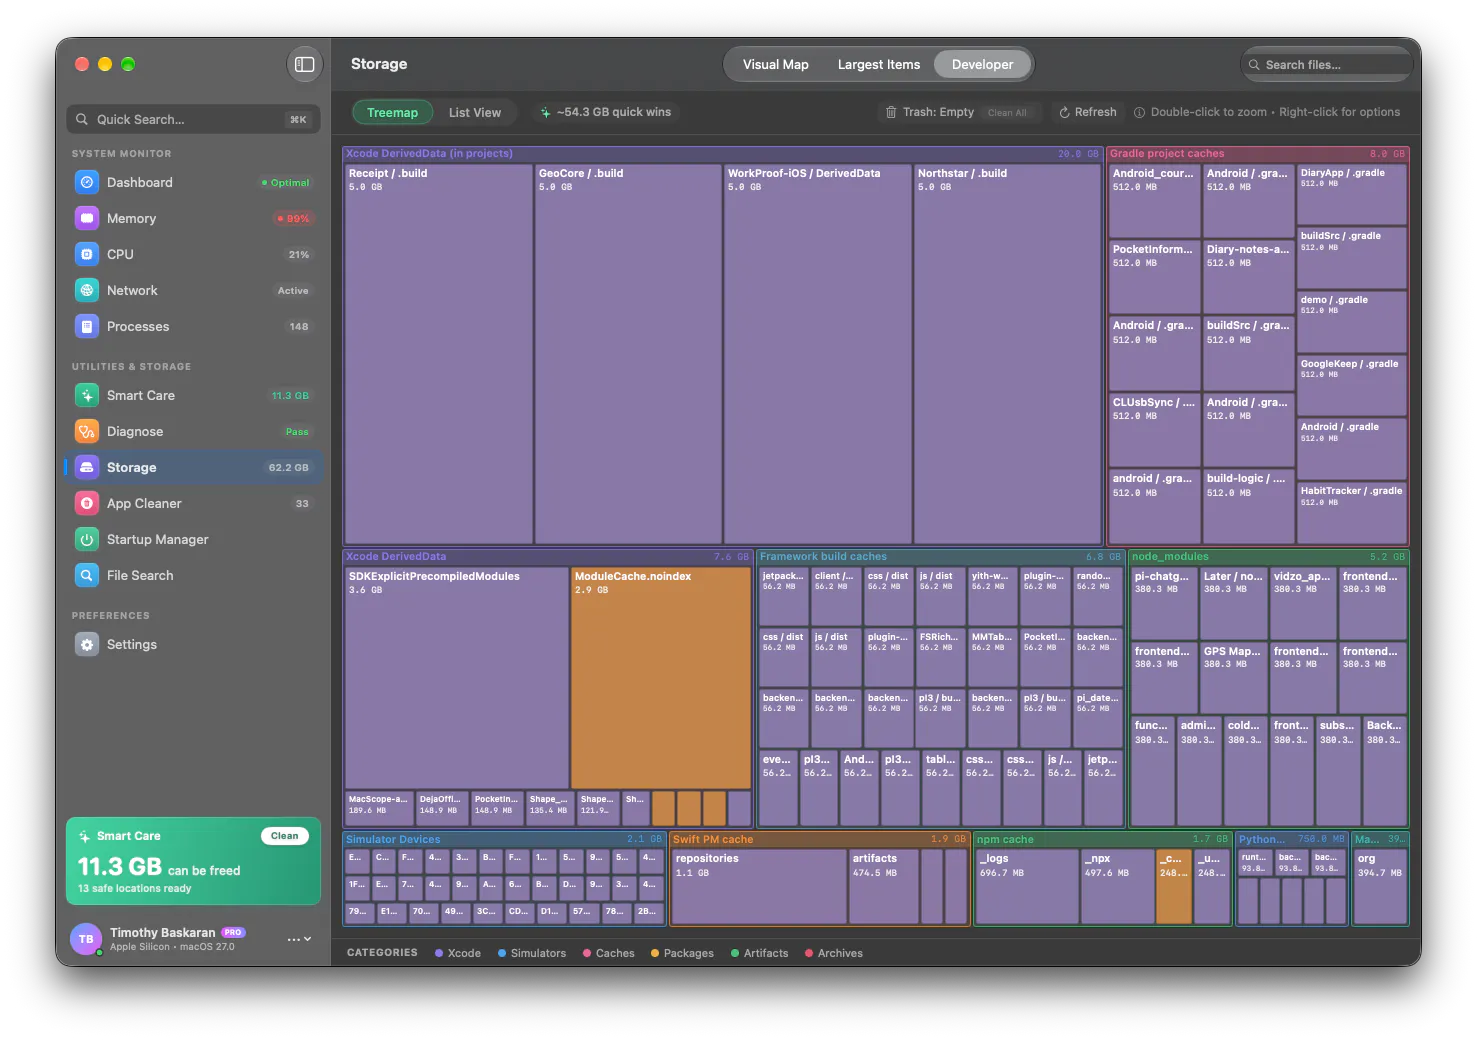Click the magnifier icon in Quick Search
Screen dimensions: 1477x1040
[x=83, y=119]
